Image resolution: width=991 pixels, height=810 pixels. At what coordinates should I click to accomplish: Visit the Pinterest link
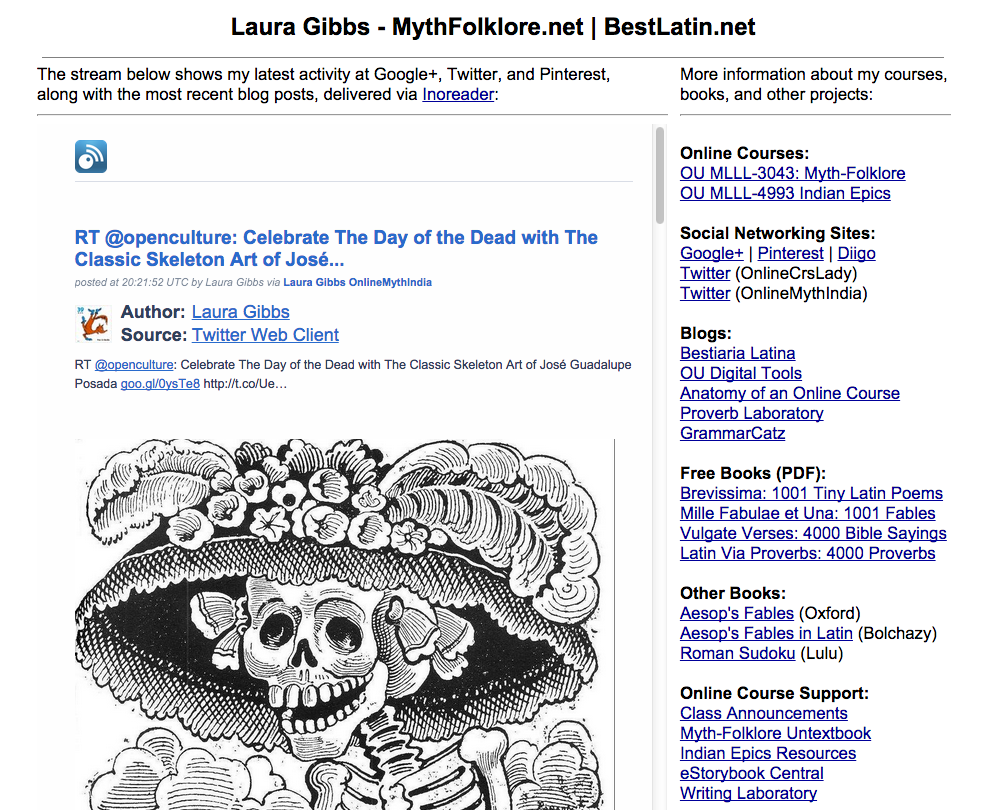click(x=791, y=253)
